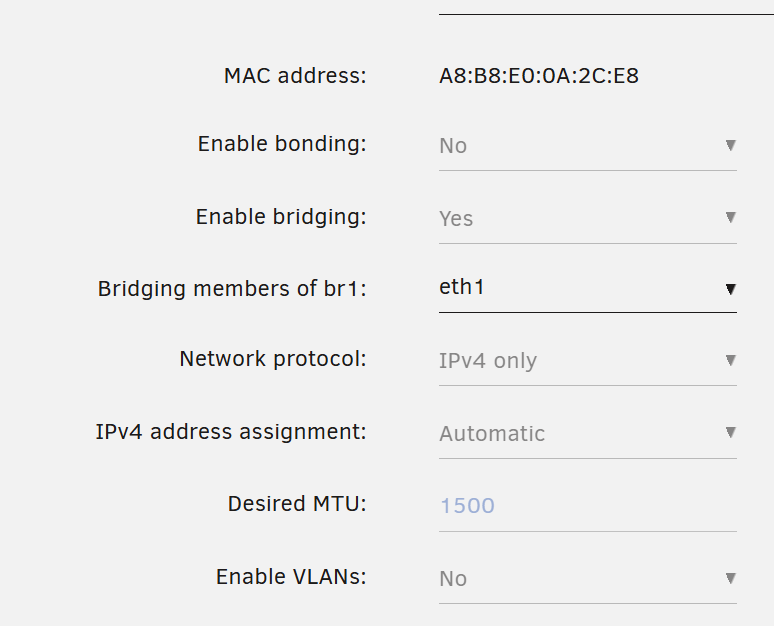The height and width of the screenshot is (626, 774).
Task: Click the 'Enable VLANs:' label
Action: pyautogui.click(x=291, y=577)
